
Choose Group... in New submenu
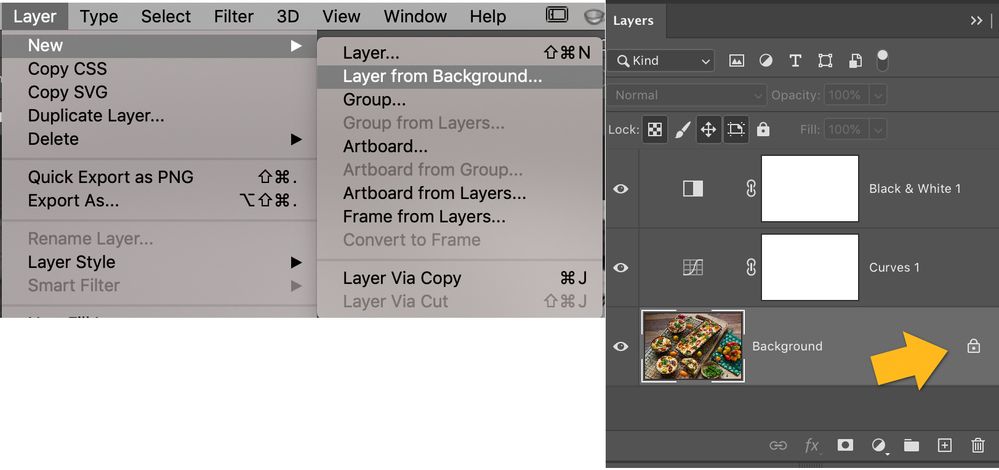[x=460, y=100]
